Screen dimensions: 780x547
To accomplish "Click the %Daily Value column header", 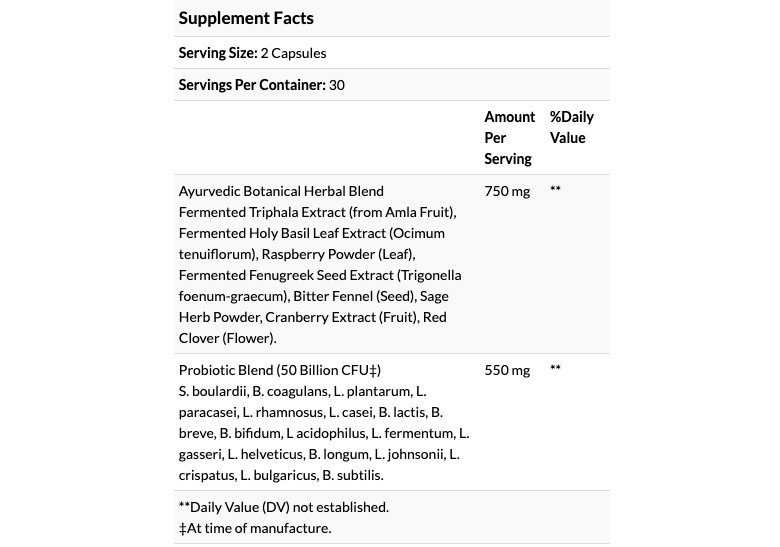I will click(571, 128).
